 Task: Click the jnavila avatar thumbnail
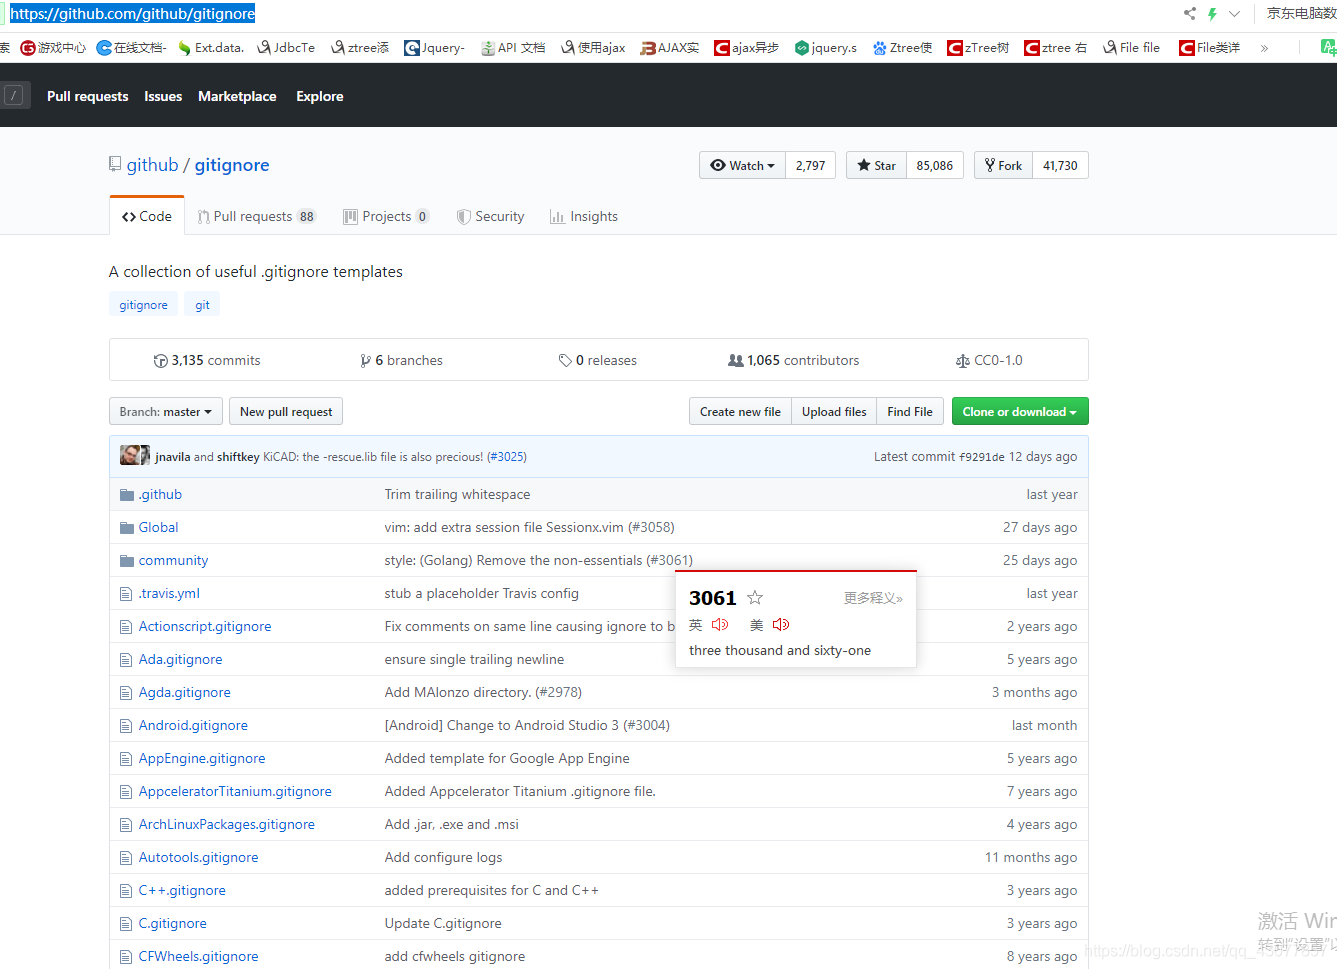(x=130, y=456)
